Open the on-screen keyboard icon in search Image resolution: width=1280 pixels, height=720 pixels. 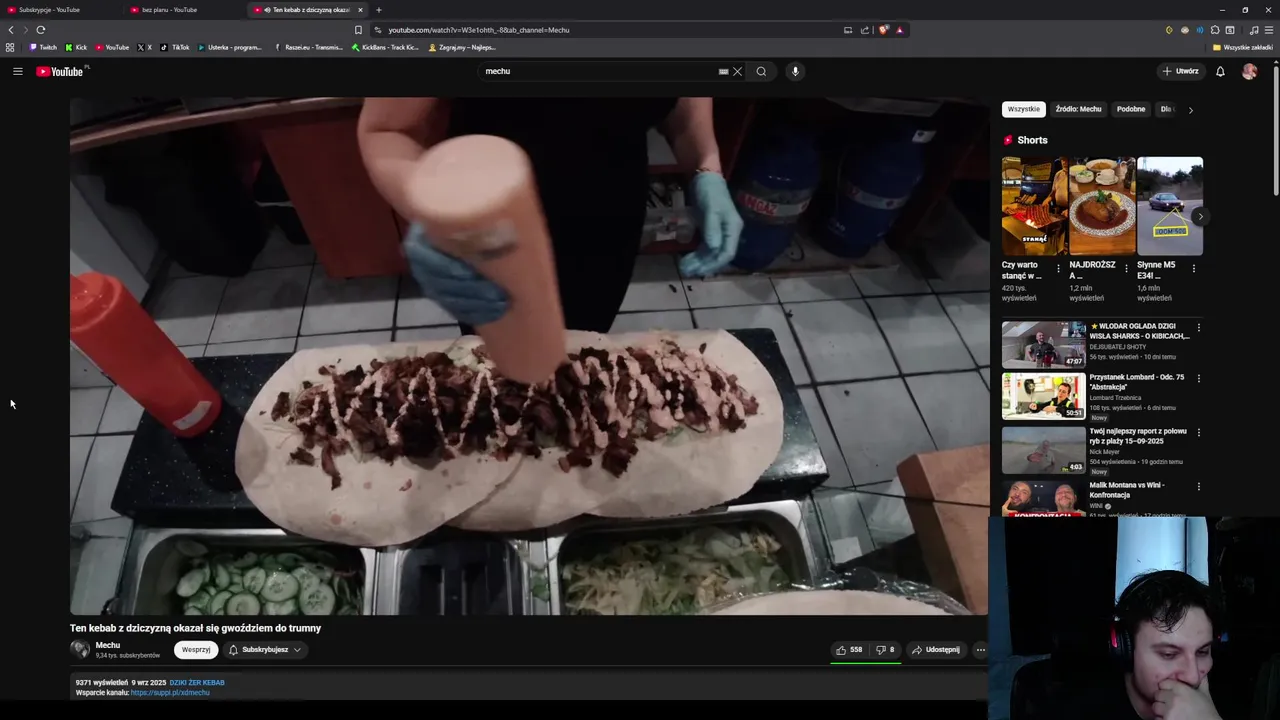723,71
